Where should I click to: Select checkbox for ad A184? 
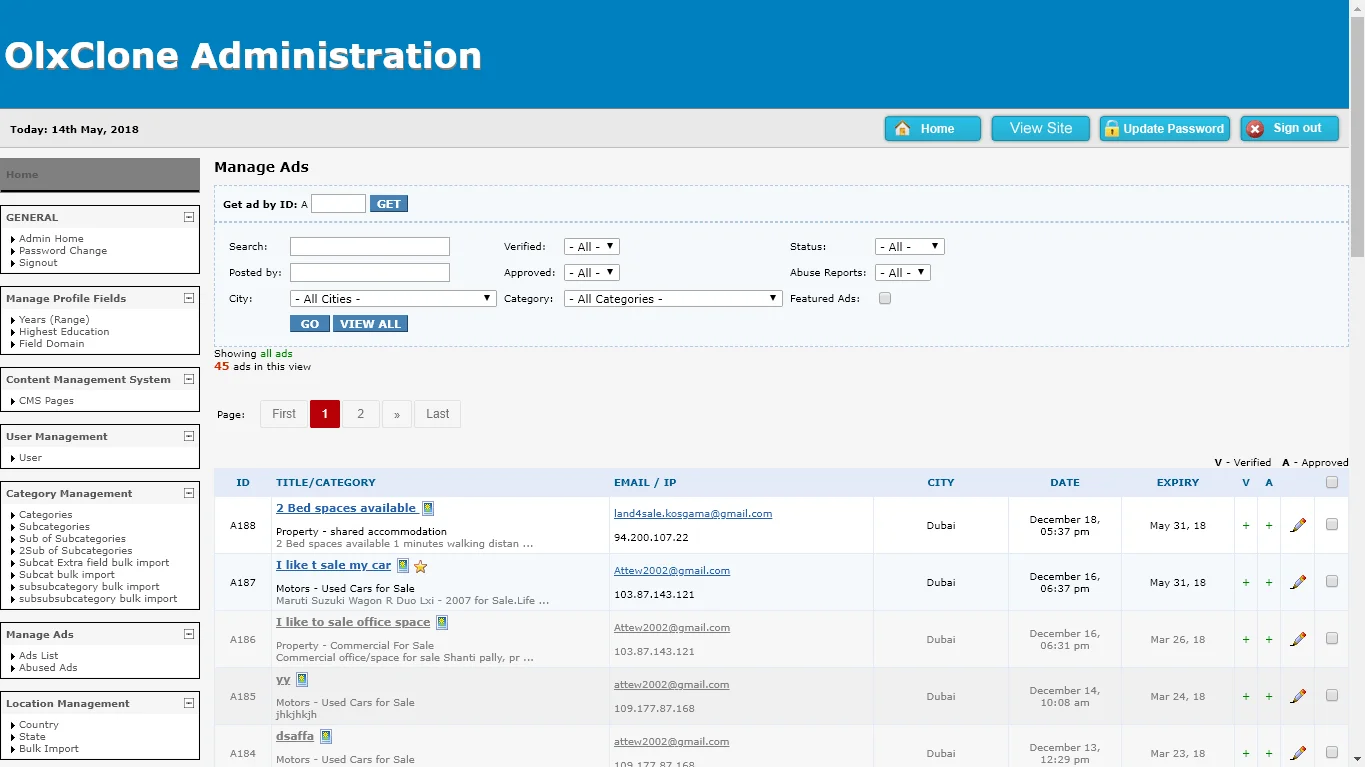click(1331, 752)
